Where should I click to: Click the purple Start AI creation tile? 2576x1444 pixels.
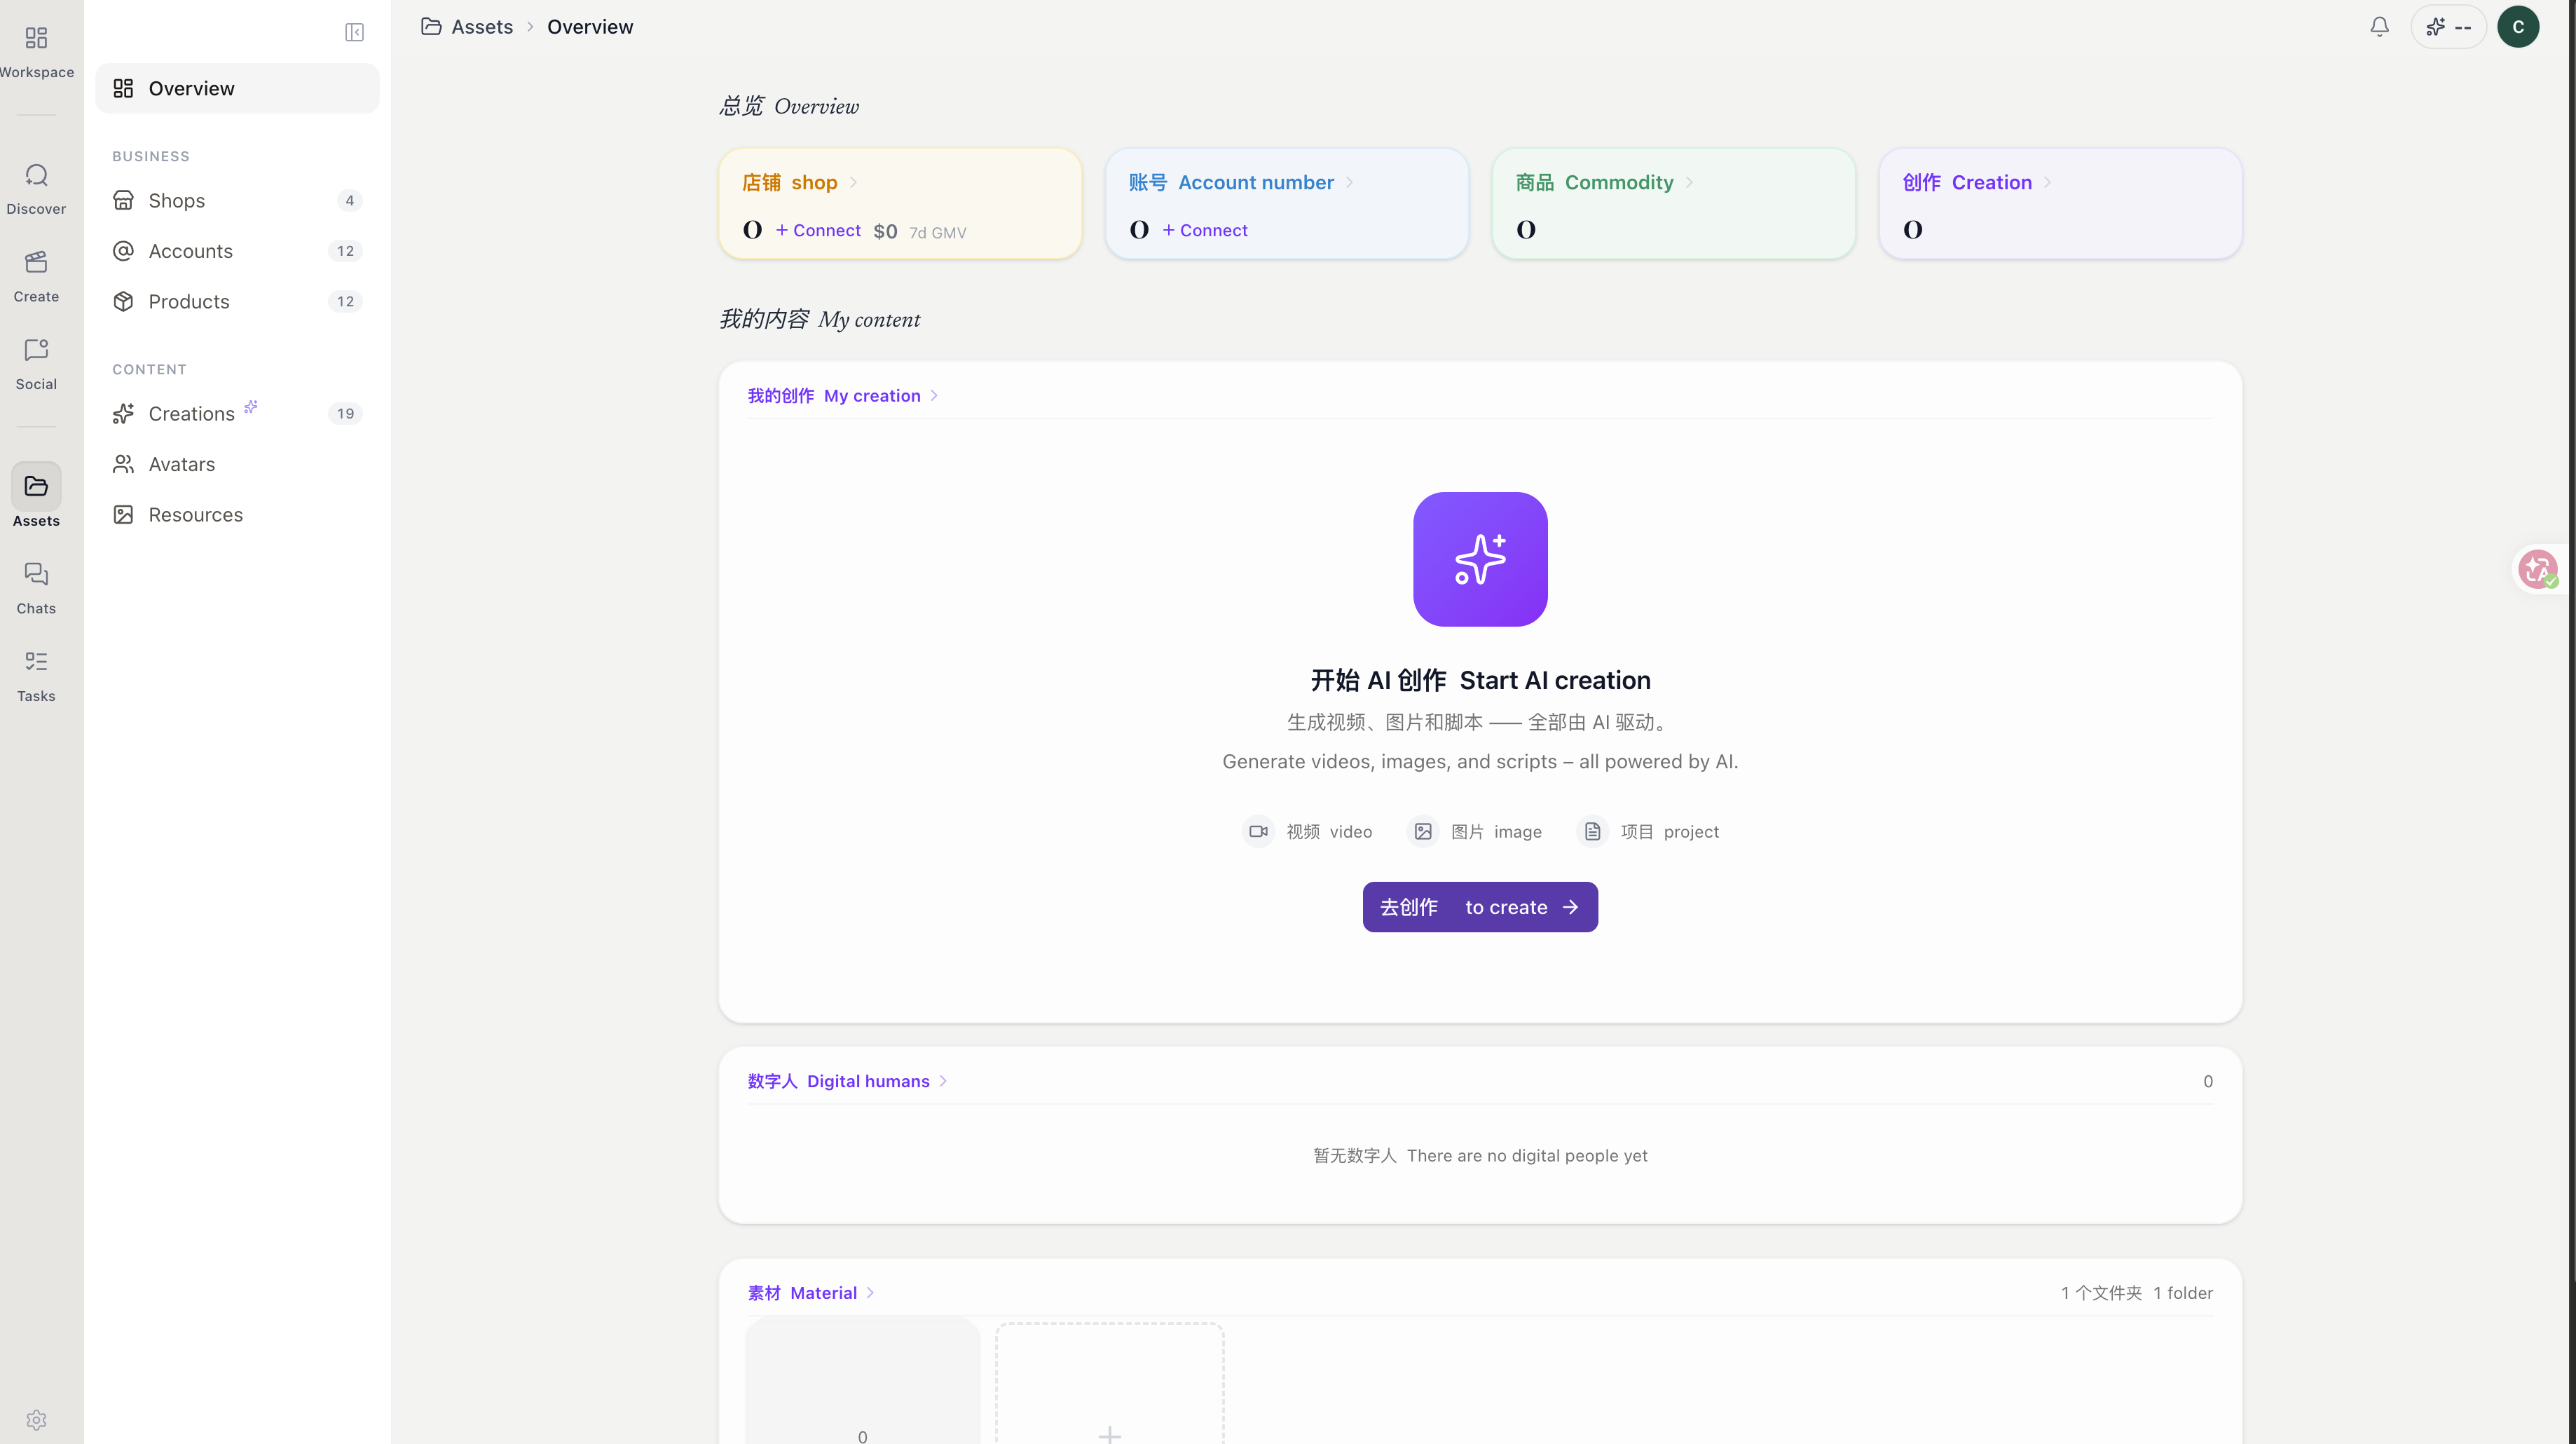pos(1479,559)
